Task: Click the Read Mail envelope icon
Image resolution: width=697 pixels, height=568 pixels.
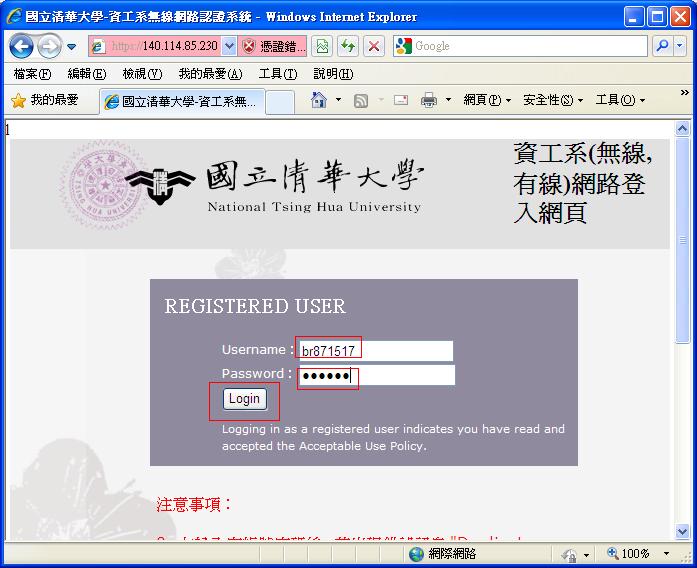Action: pyautogui.click(x=401, y=100)
